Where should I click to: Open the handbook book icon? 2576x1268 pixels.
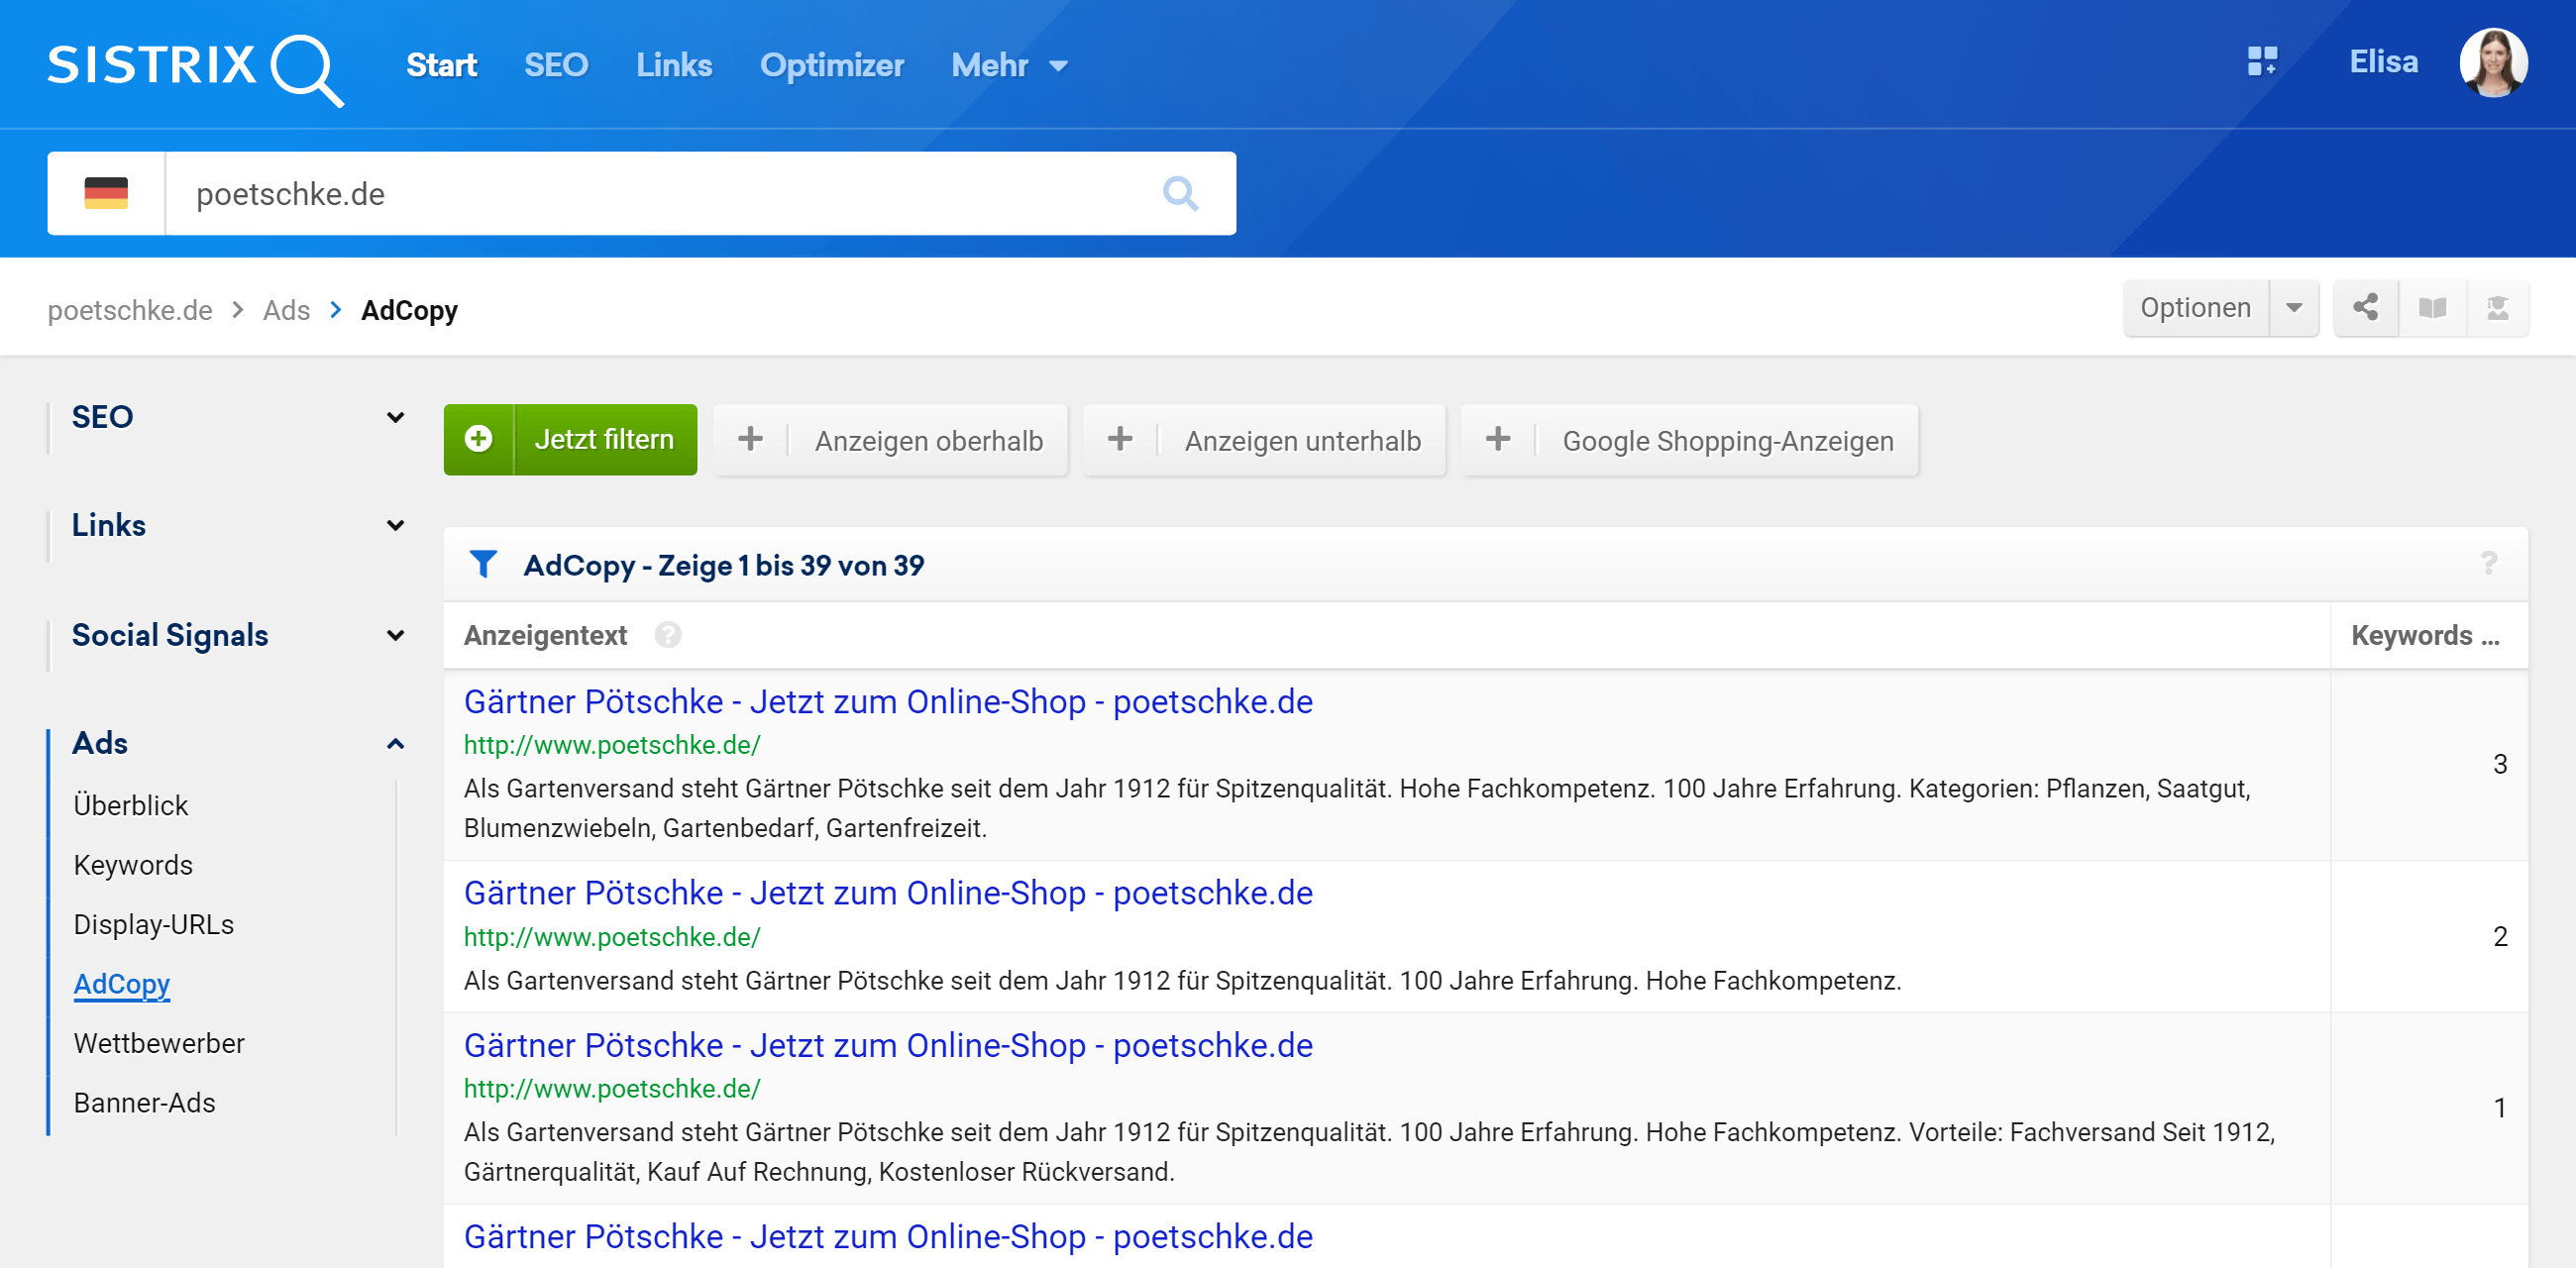2432,308
